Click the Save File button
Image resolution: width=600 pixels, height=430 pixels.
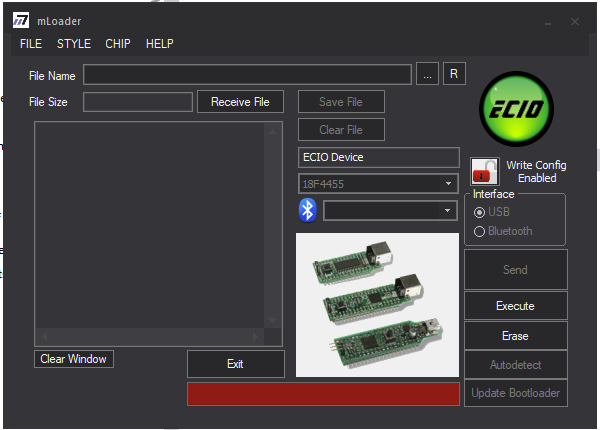341,102
